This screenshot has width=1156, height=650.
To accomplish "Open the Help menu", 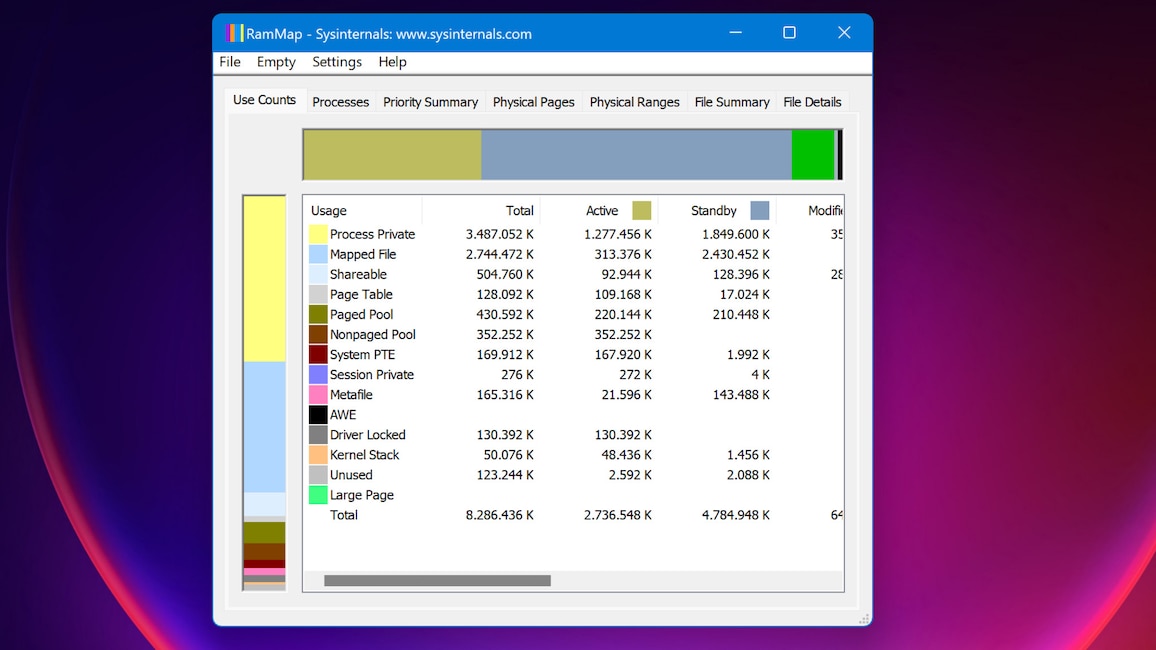I will pyautogui.click(x=392, y=62).
